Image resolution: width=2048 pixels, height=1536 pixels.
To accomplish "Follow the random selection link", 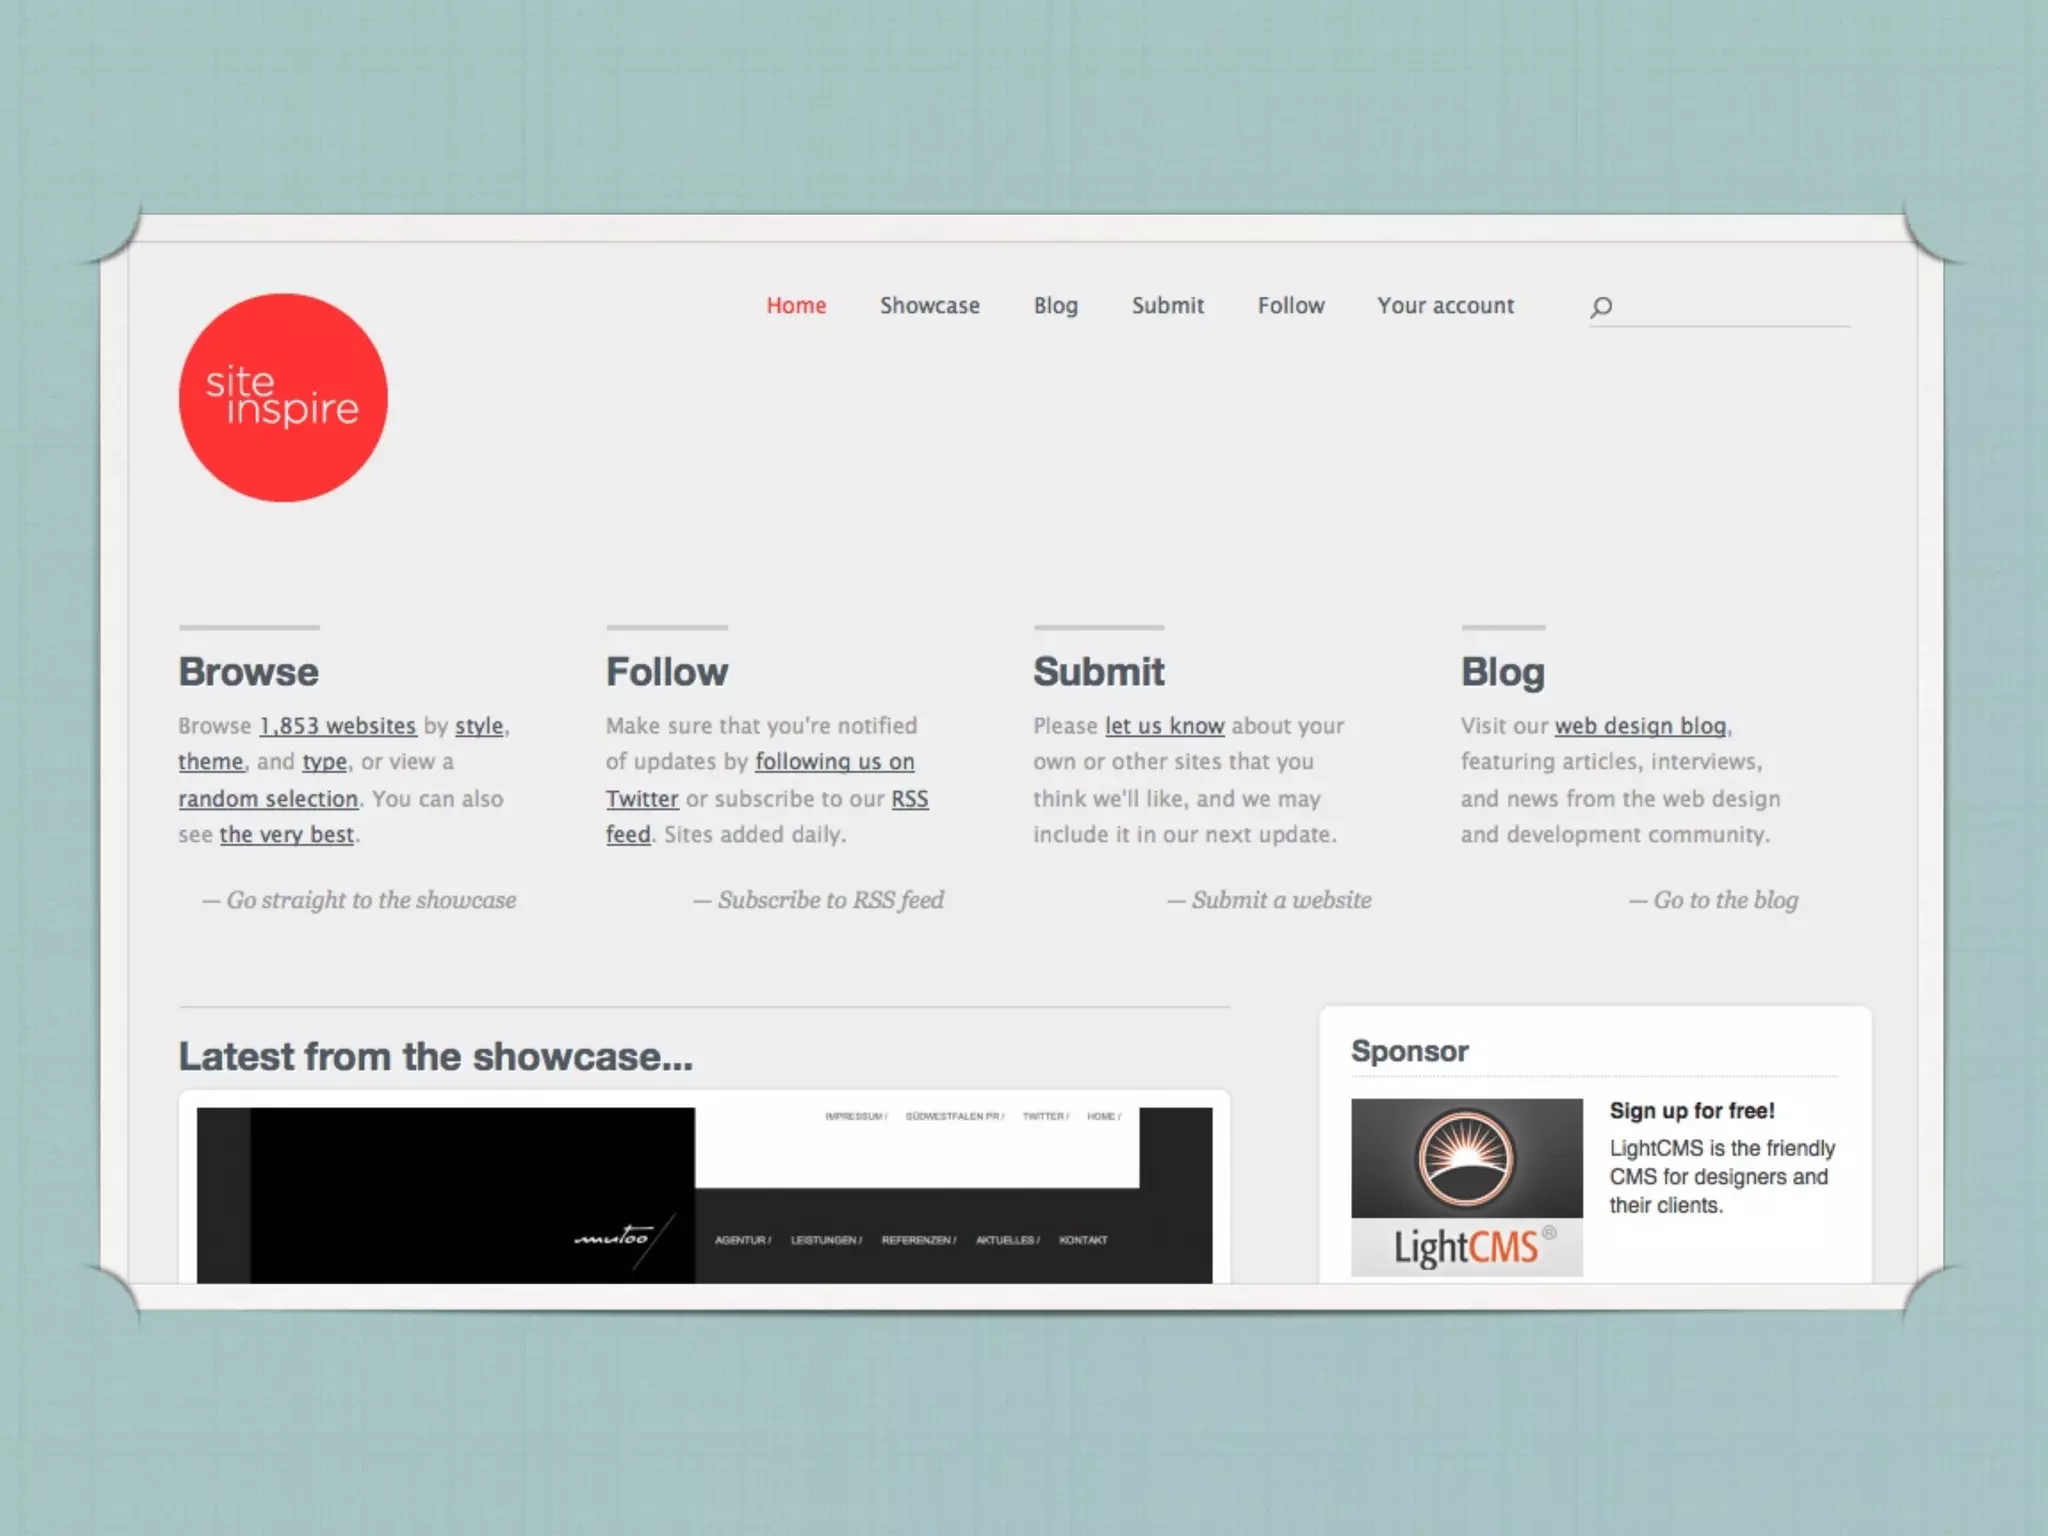I will tap(268, 799).
